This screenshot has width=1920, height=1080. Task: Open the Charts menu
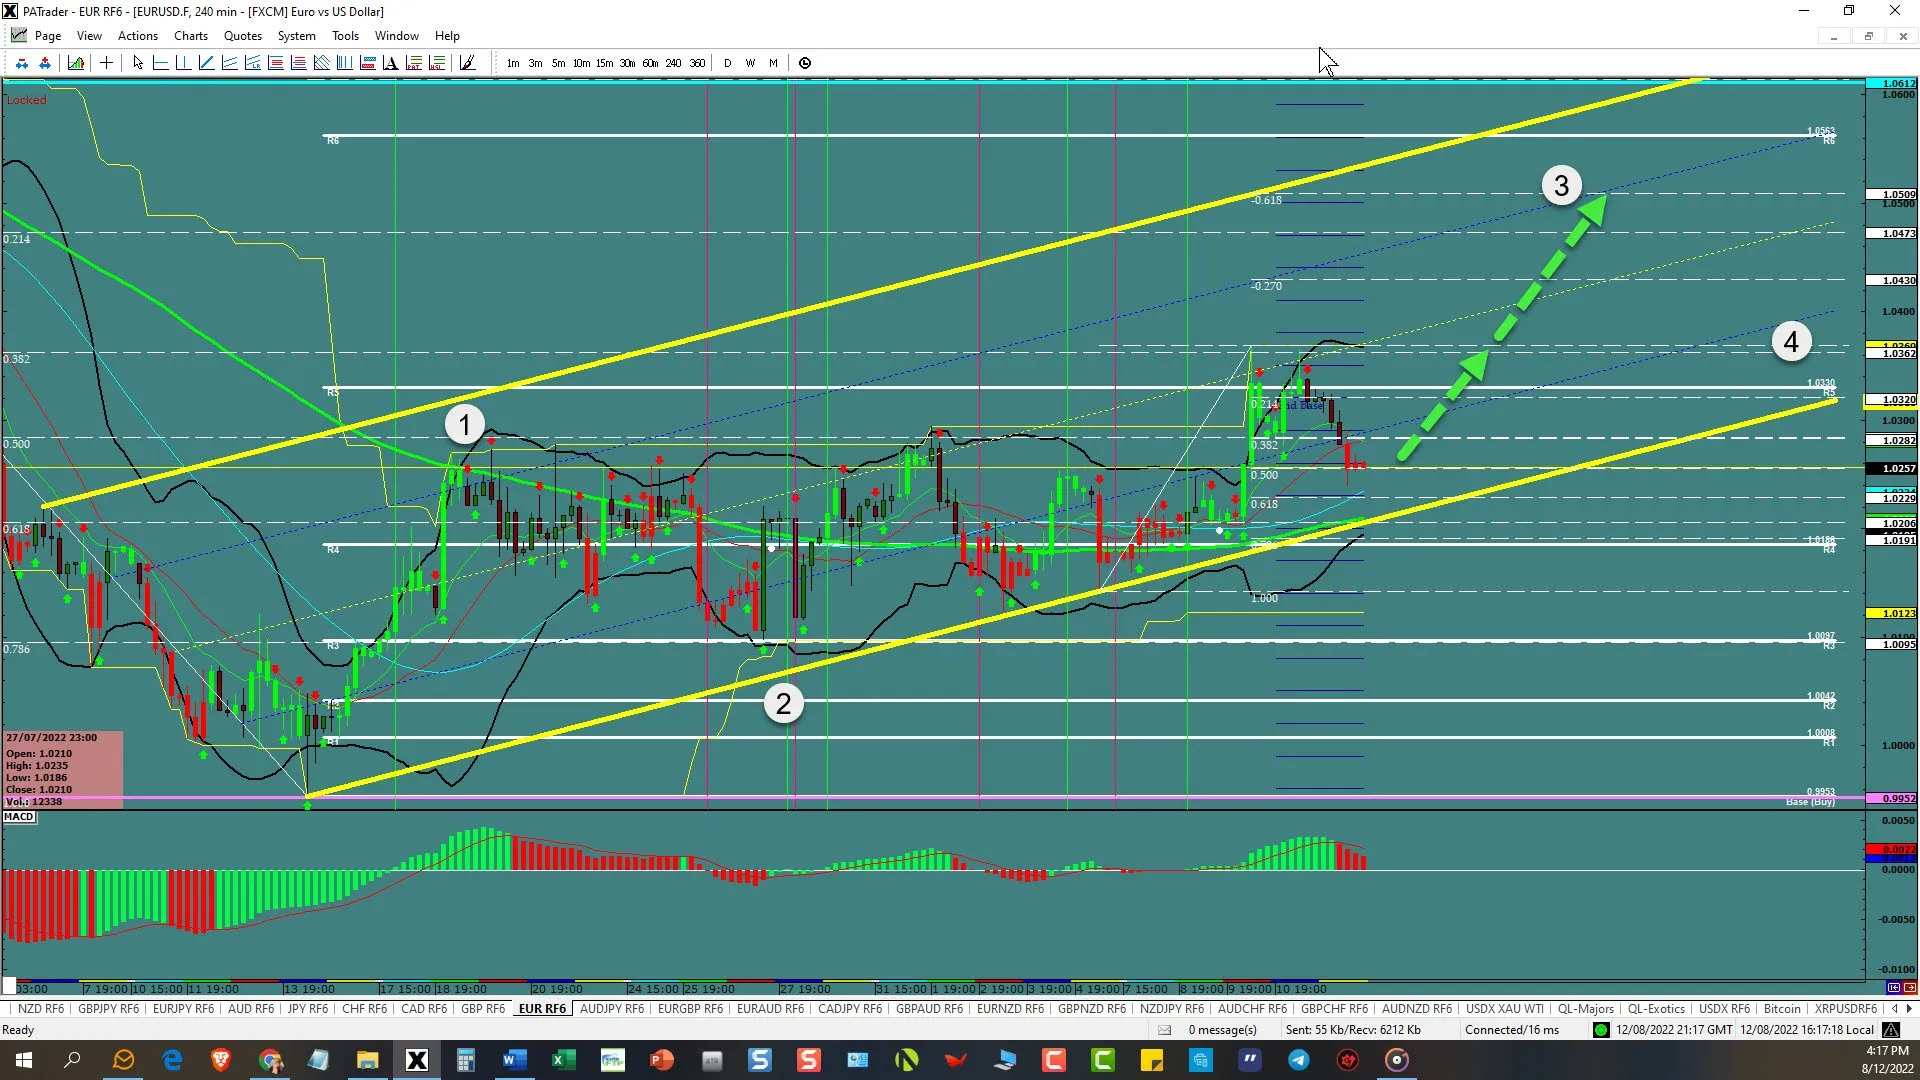[191, 36]
